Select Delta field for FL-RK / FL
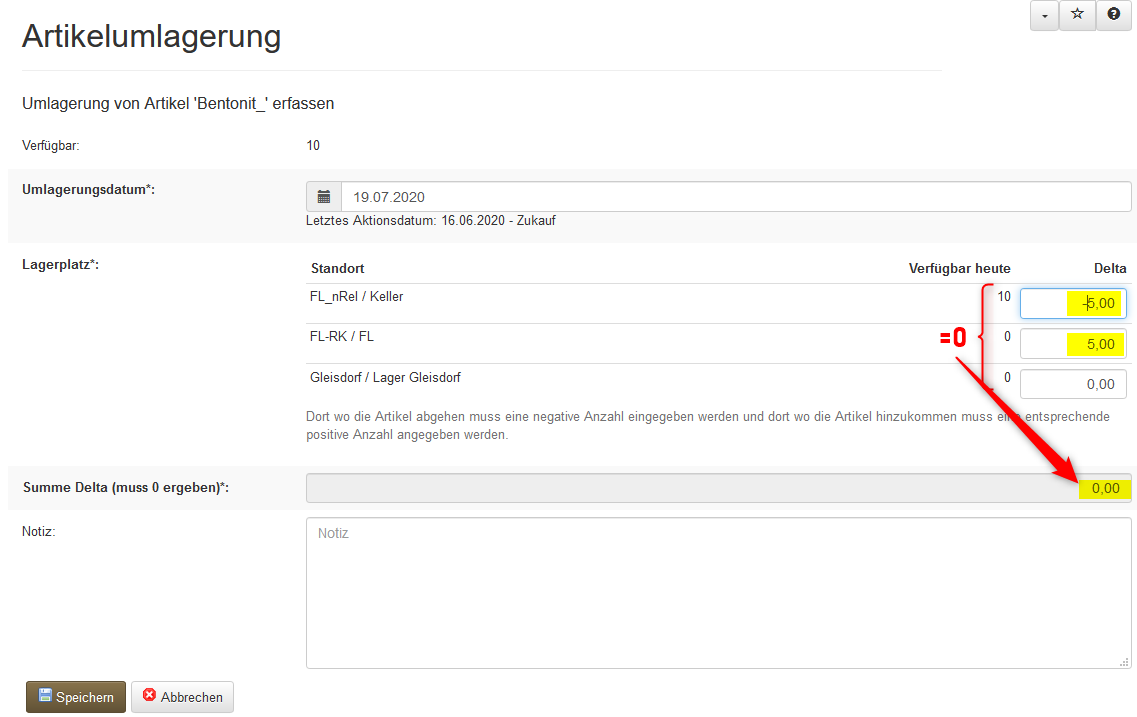Screen dimensions: 1137x717 tap(1072, 344)
